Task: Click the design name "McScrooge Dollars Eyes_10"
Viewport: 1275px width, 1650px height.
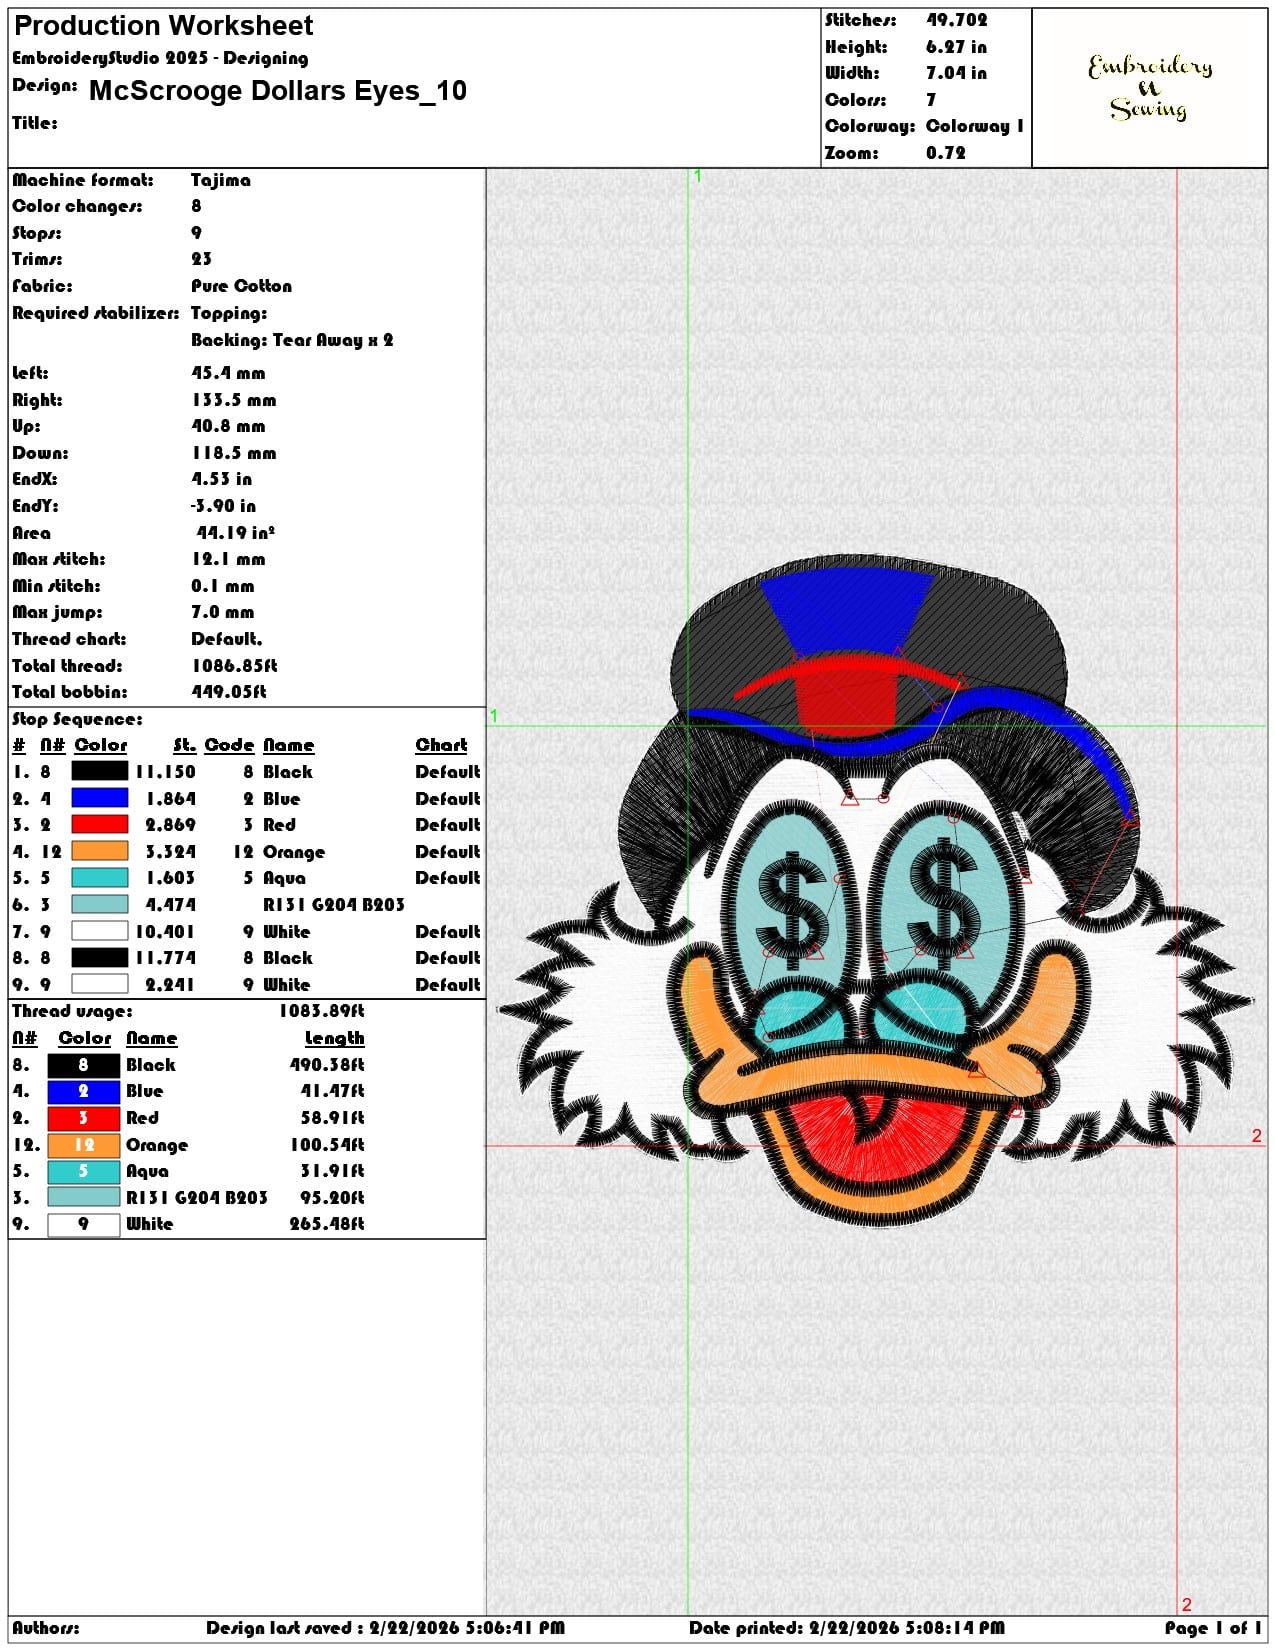Action: [278, 91]
